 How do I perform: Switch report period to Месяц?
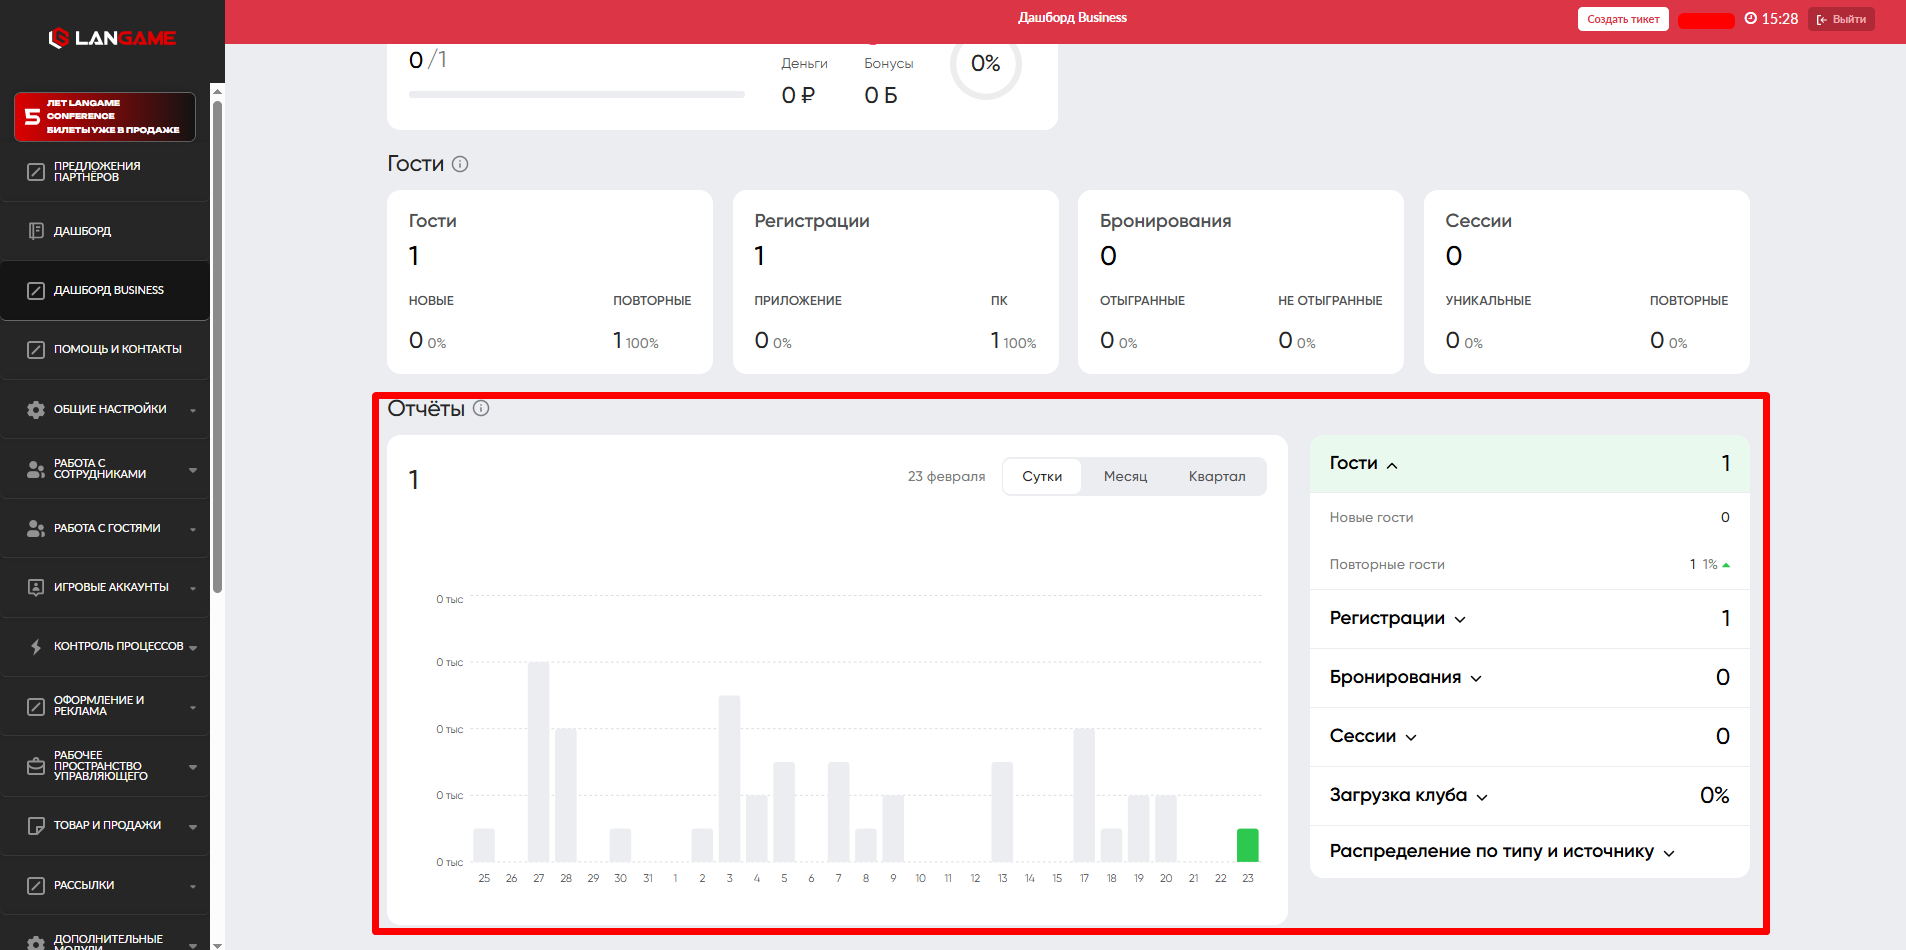(x=1125, y=476)
